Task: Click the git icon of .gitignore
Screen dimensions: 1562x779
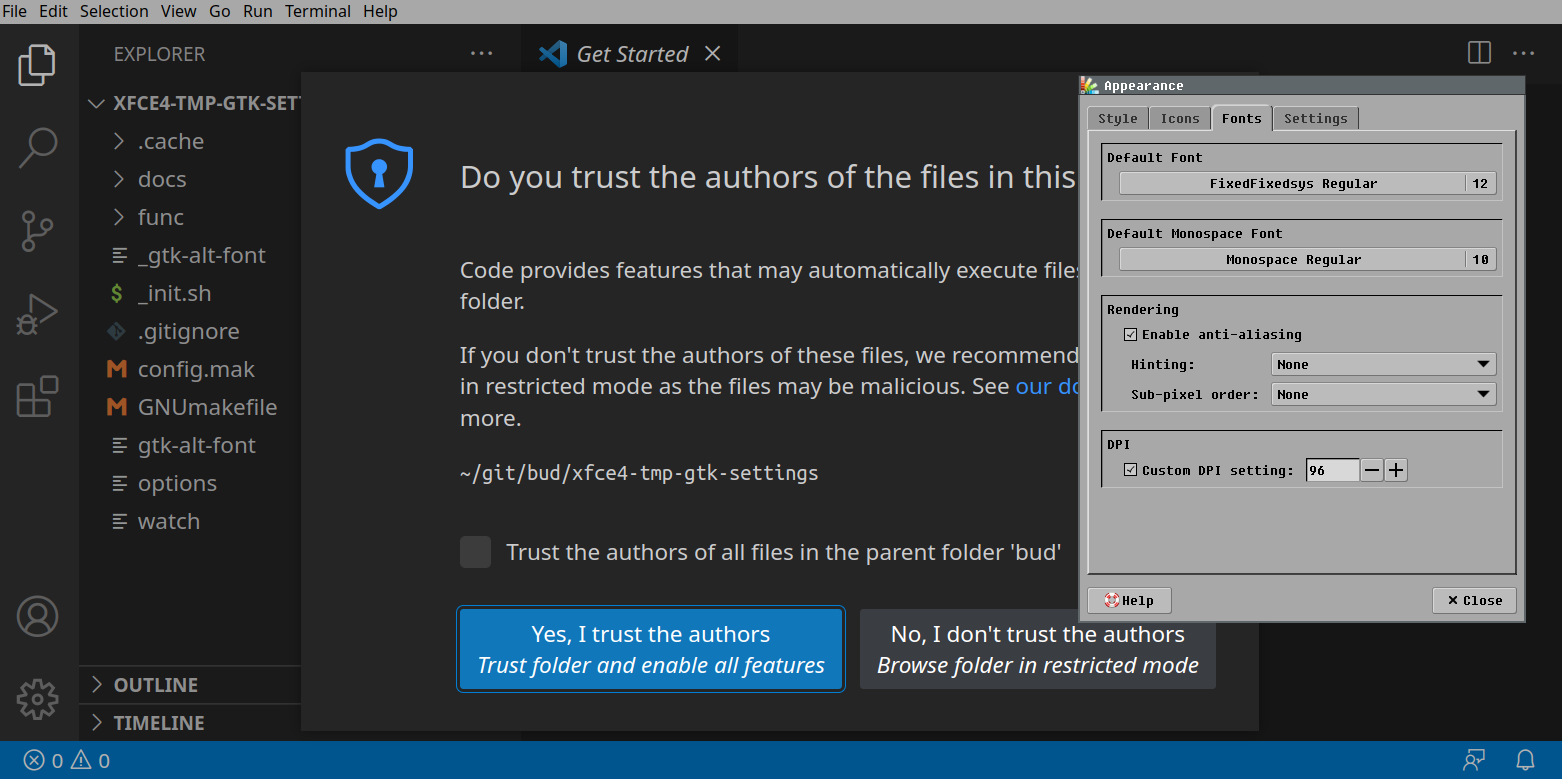Action: click(117, 331)
